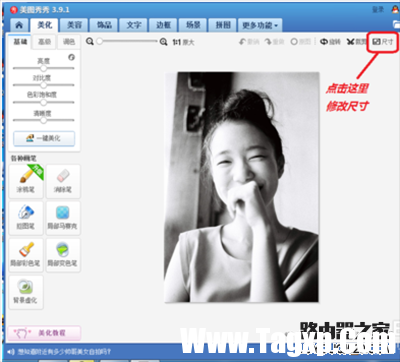Select the 局部彩色笔 color brush tool
This screenshot has width=400, height=362.
tap(26, 255)
